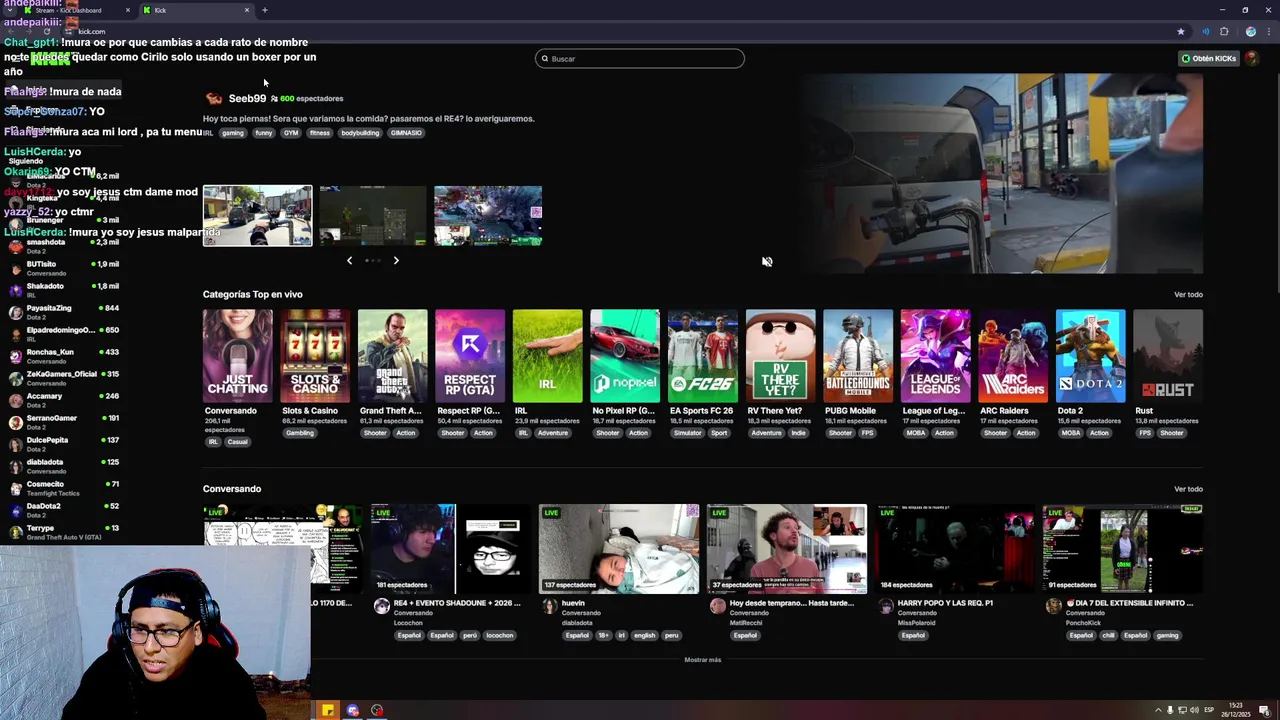Image resolution: width=1280 pixels, height=720 pixels.
Task: Open DIA 7 DEL EXTENSIBLE INFINITO stream
Action: click(1122, 549)
